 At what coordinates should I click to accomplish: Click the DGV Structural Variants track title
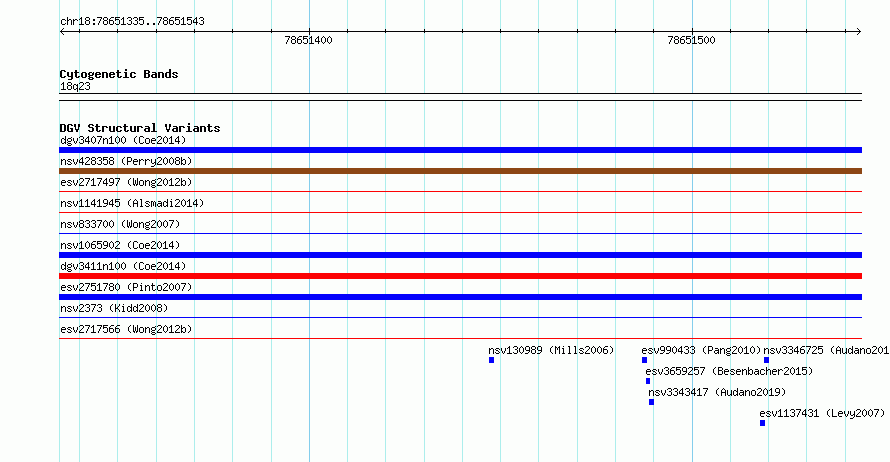[140, 128]
